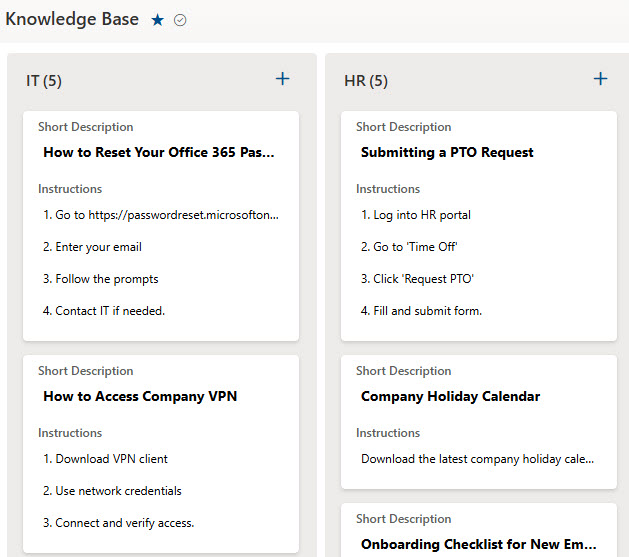Open Onboarding Checklist for New Employees card
The height and width of the screenshot is (557, 629).
pos(479,530)
